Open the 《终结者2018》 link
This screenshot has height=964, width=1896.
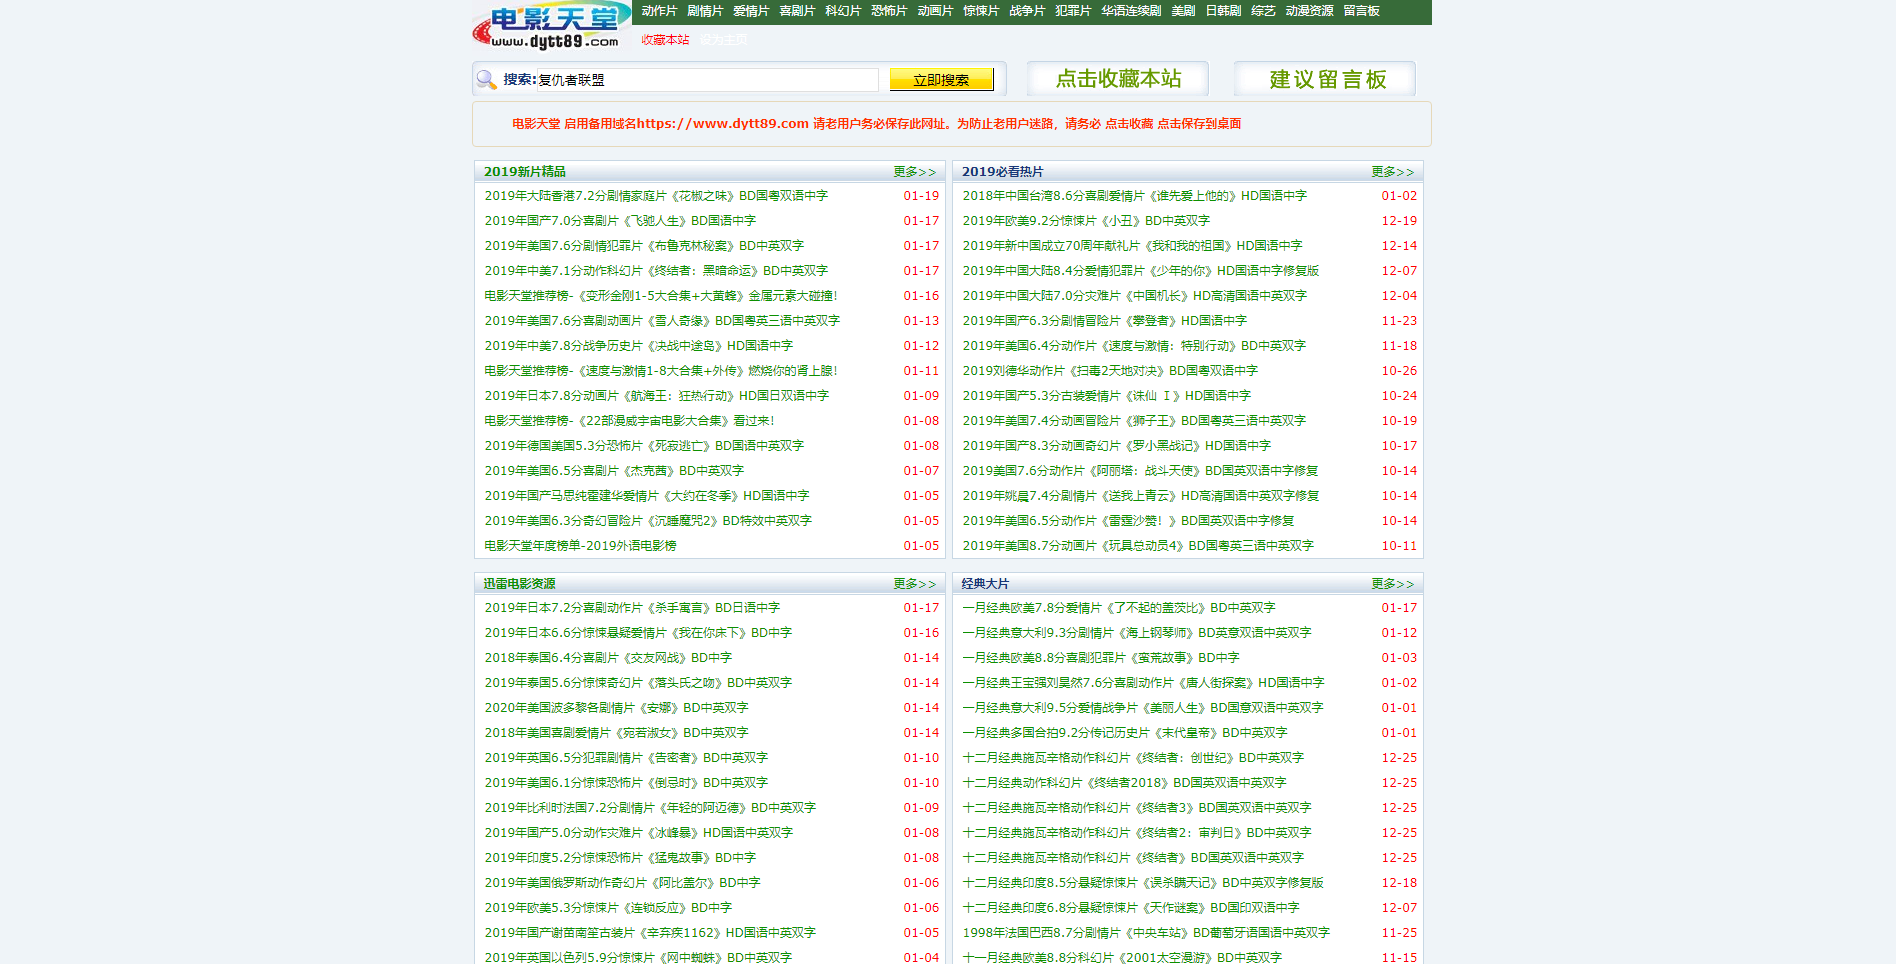click(1124, 783)
